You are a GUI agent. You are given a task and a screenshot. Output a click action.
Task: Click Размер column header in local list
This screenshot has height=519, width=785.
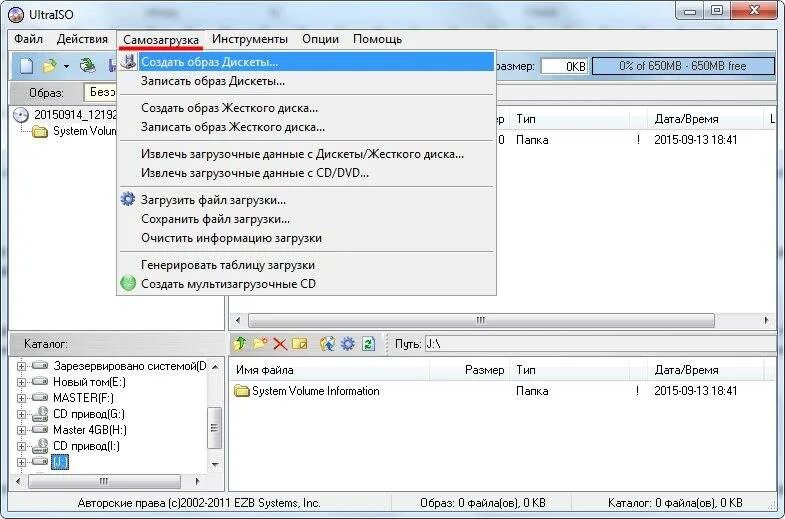tap(470, 370)
